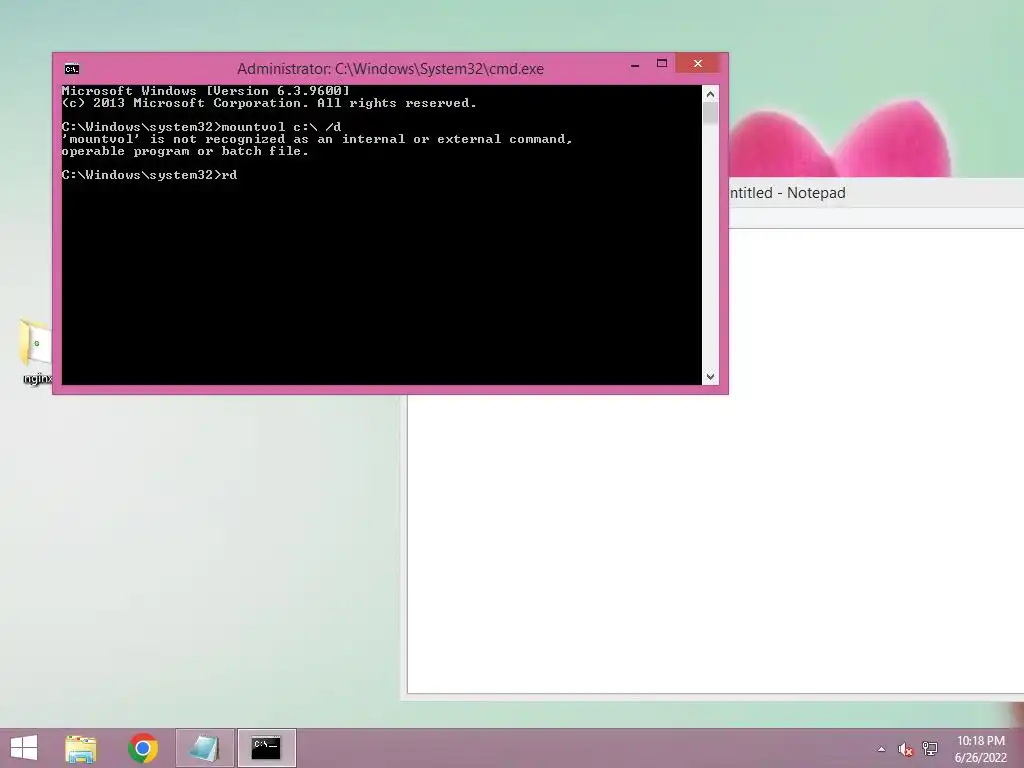
Task: Click the 'is not recognized' error line
Action: (x=317, y=139)
